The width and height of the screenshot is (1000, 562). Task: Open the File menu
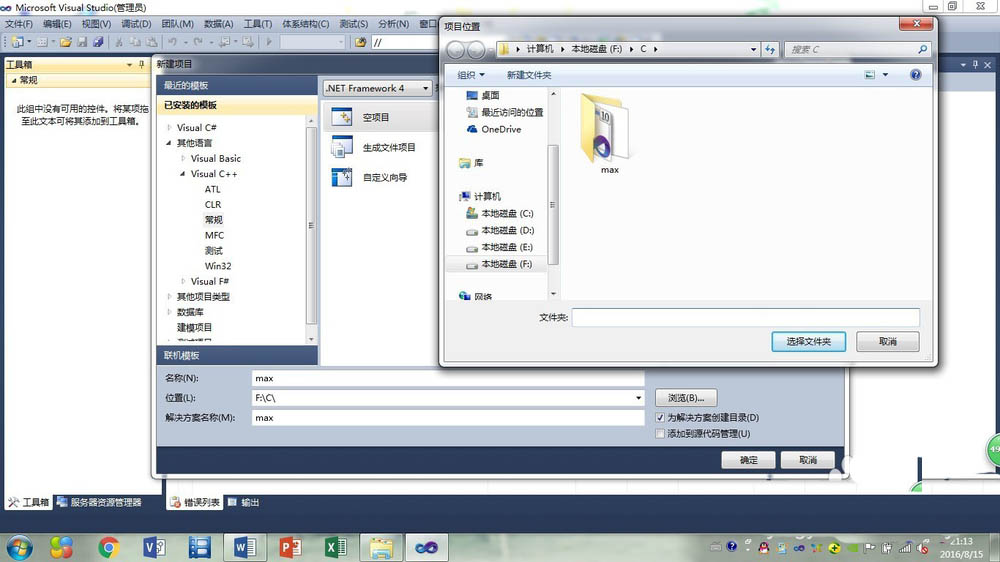pyautogui.click(x=18, y=24)
